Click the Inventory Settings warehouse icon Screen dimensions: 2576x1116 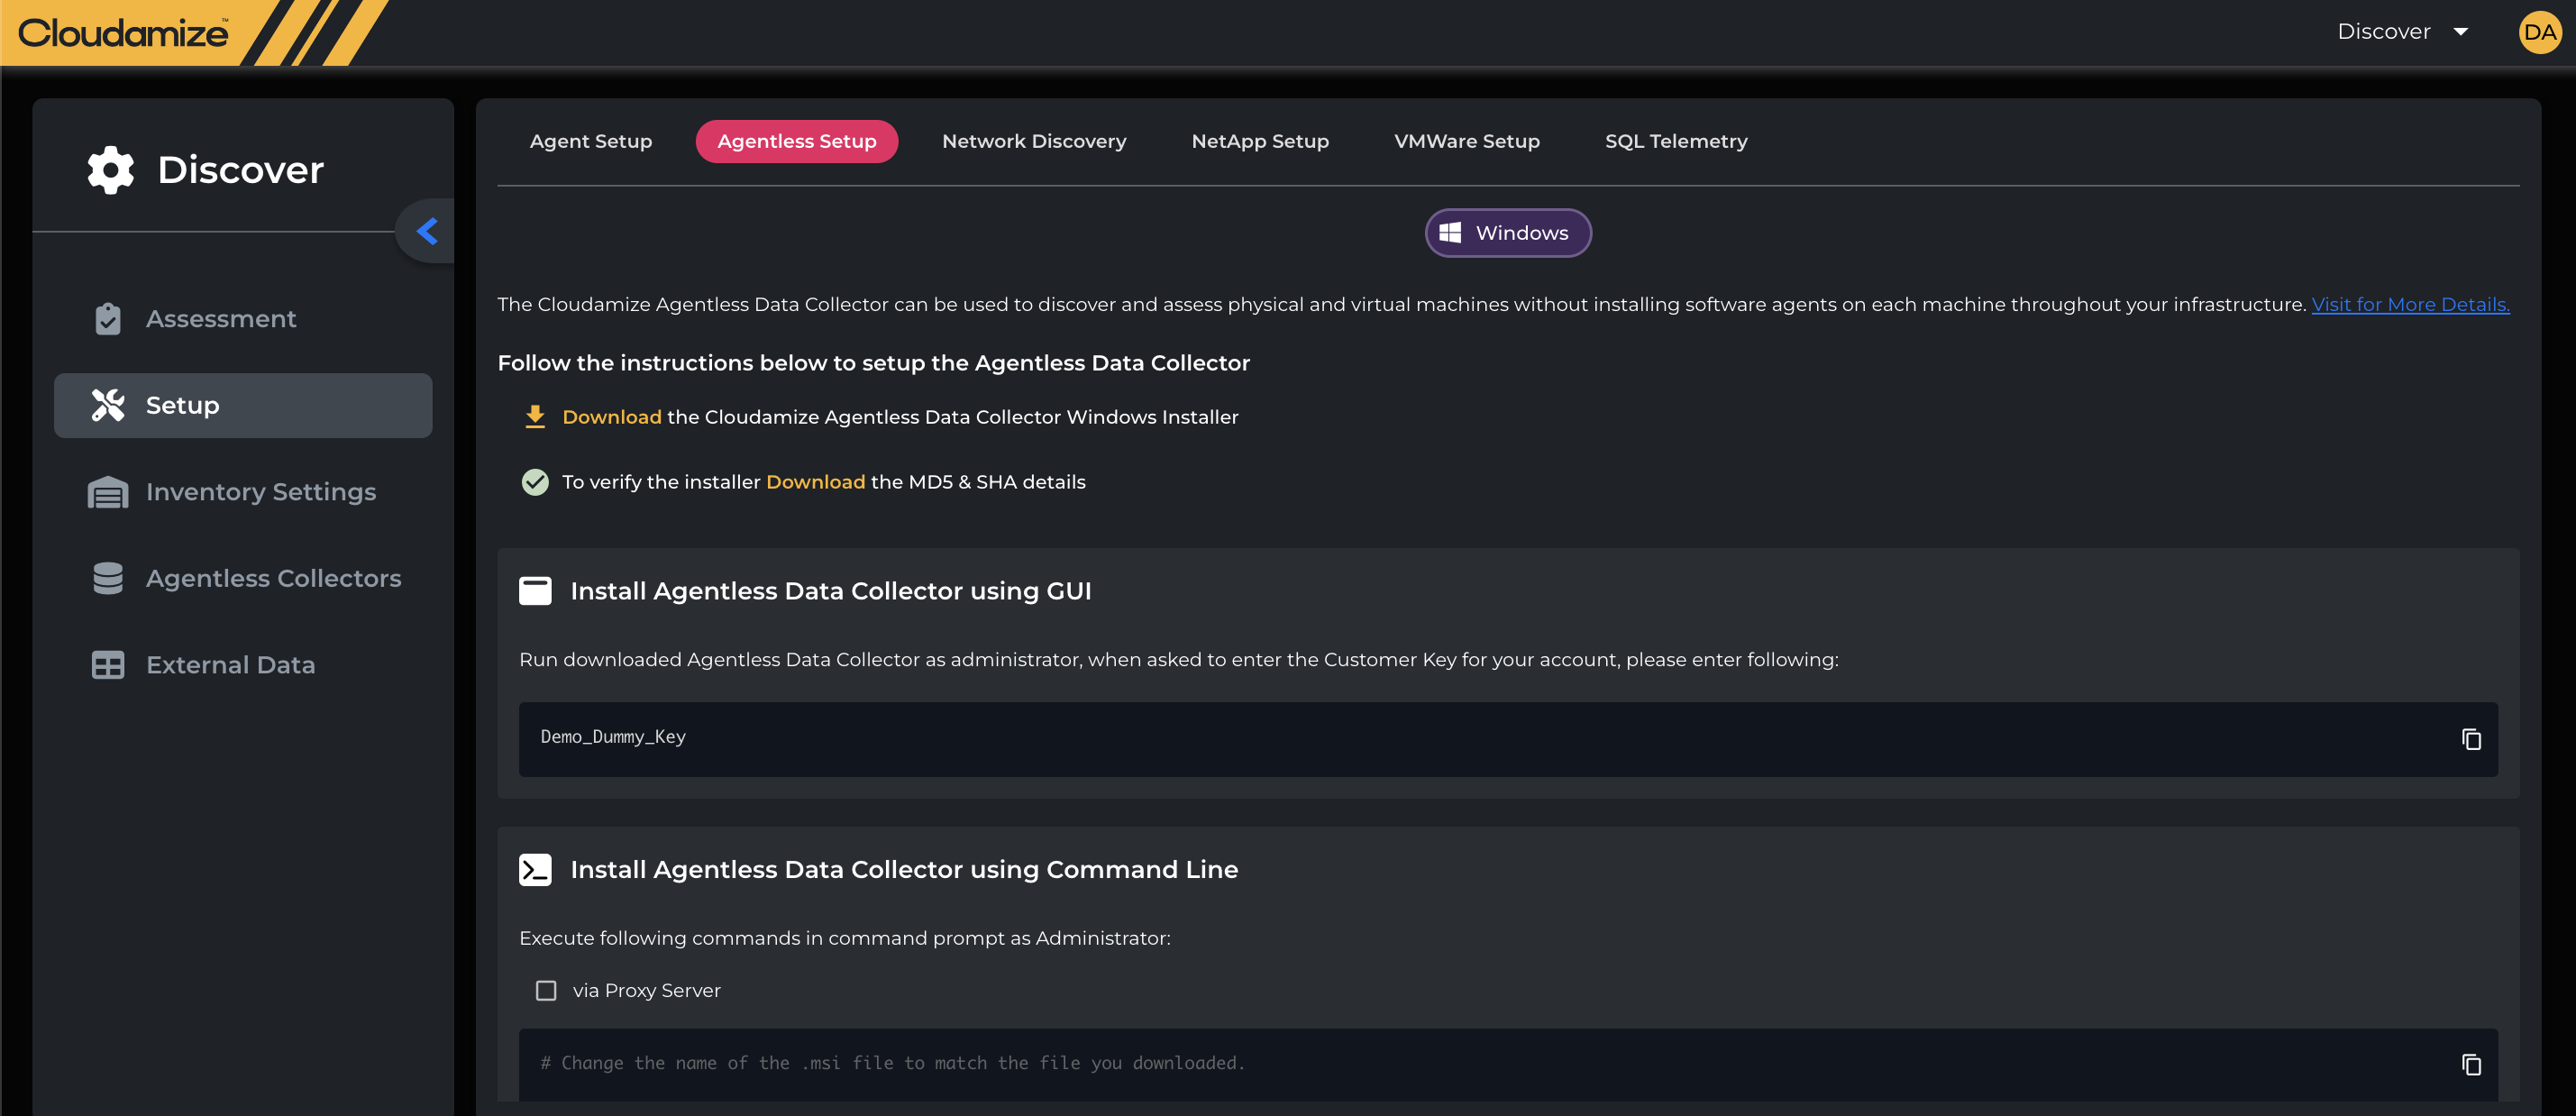[x=108, y=492]
